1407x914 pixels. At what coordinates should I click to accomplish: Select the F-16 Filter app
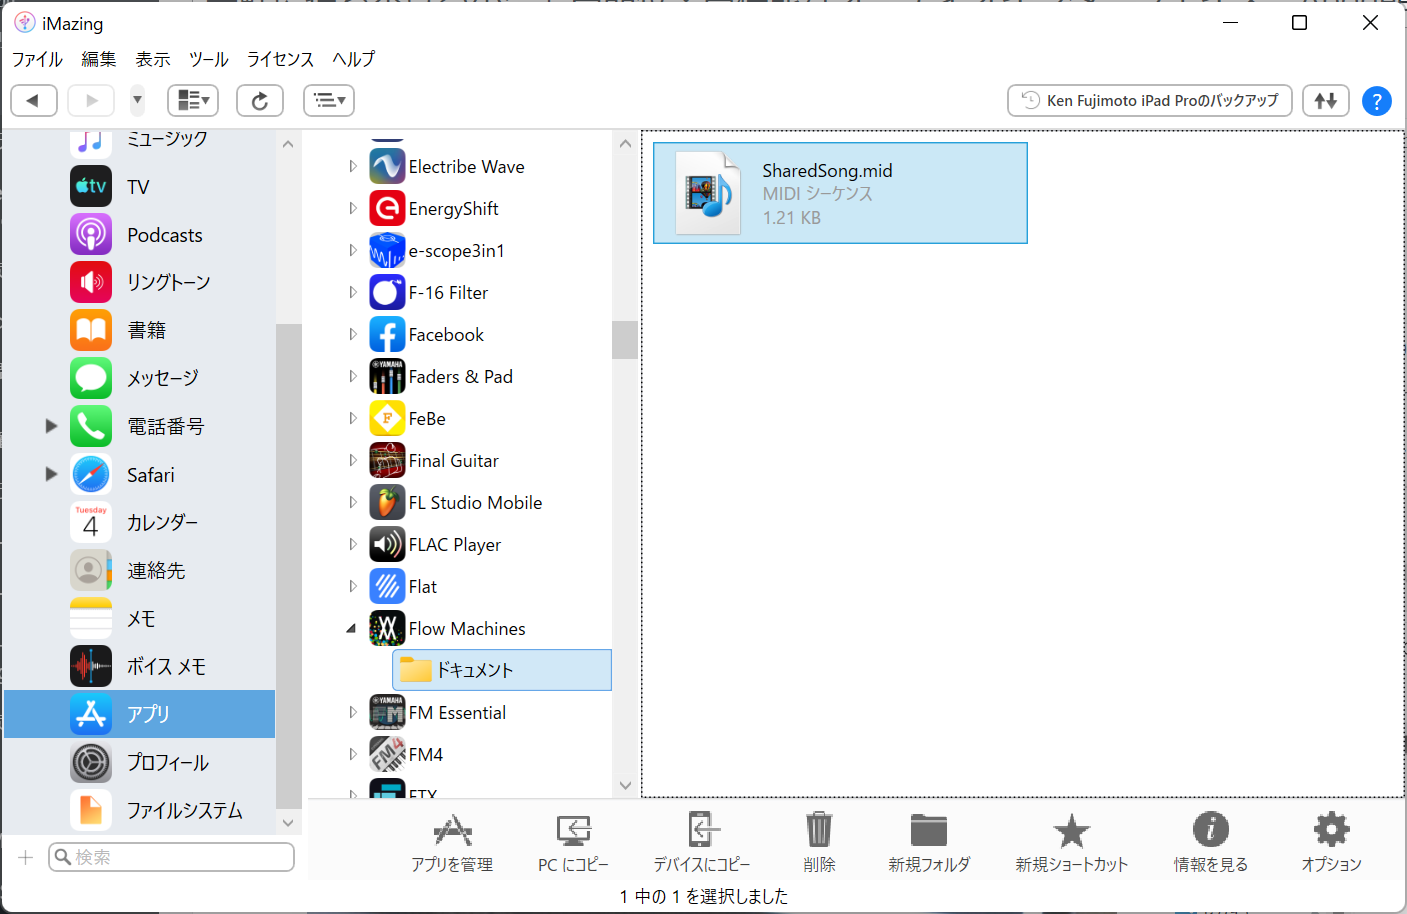[429, 293]
